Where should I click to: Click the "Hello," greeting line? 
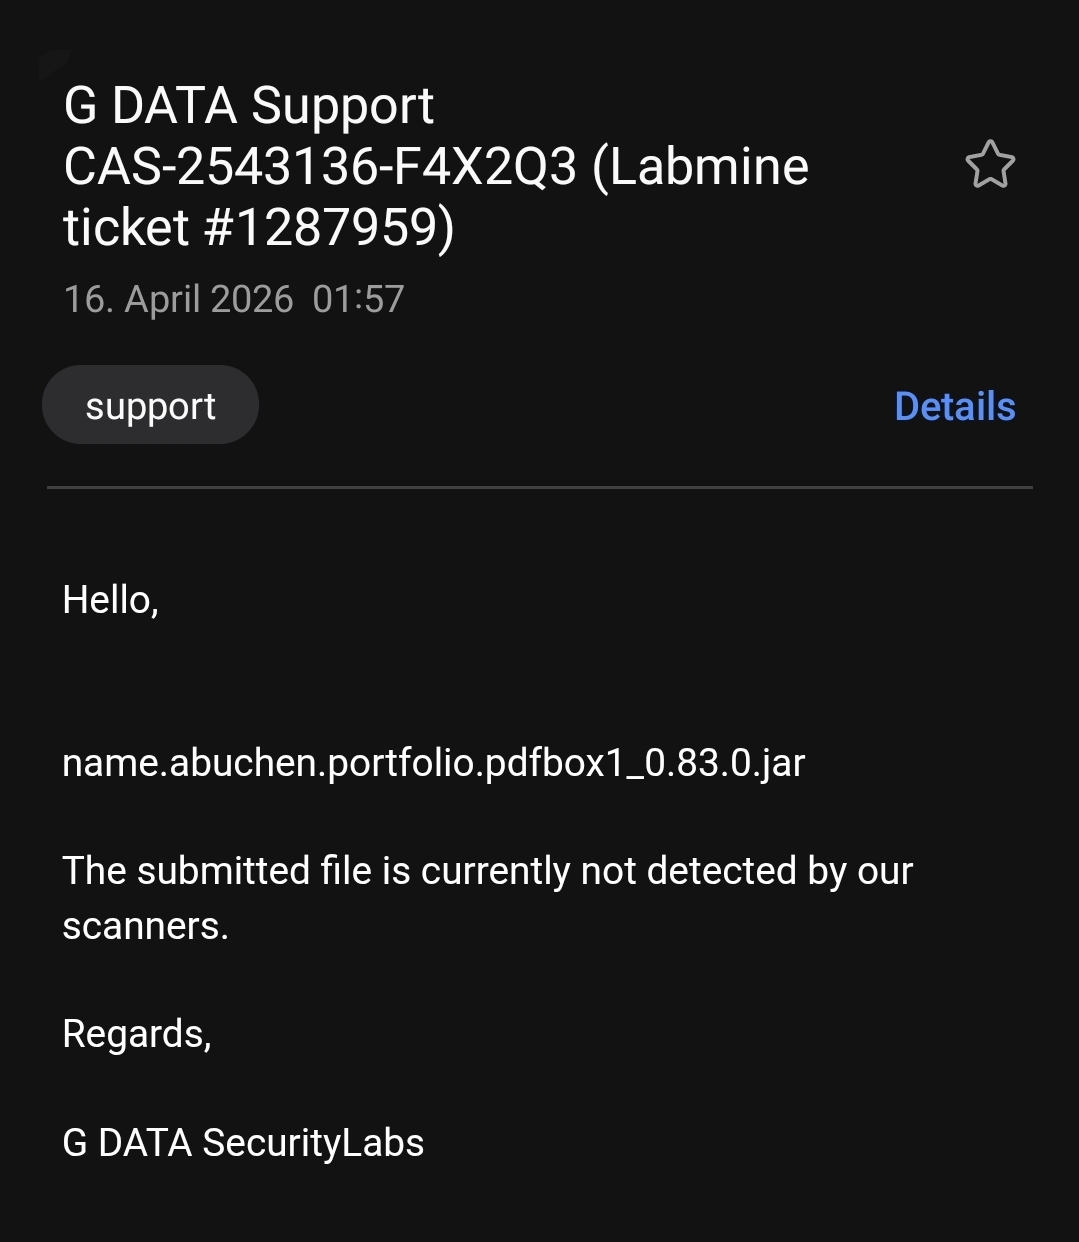pyautogui.click(x=110, y=600)
